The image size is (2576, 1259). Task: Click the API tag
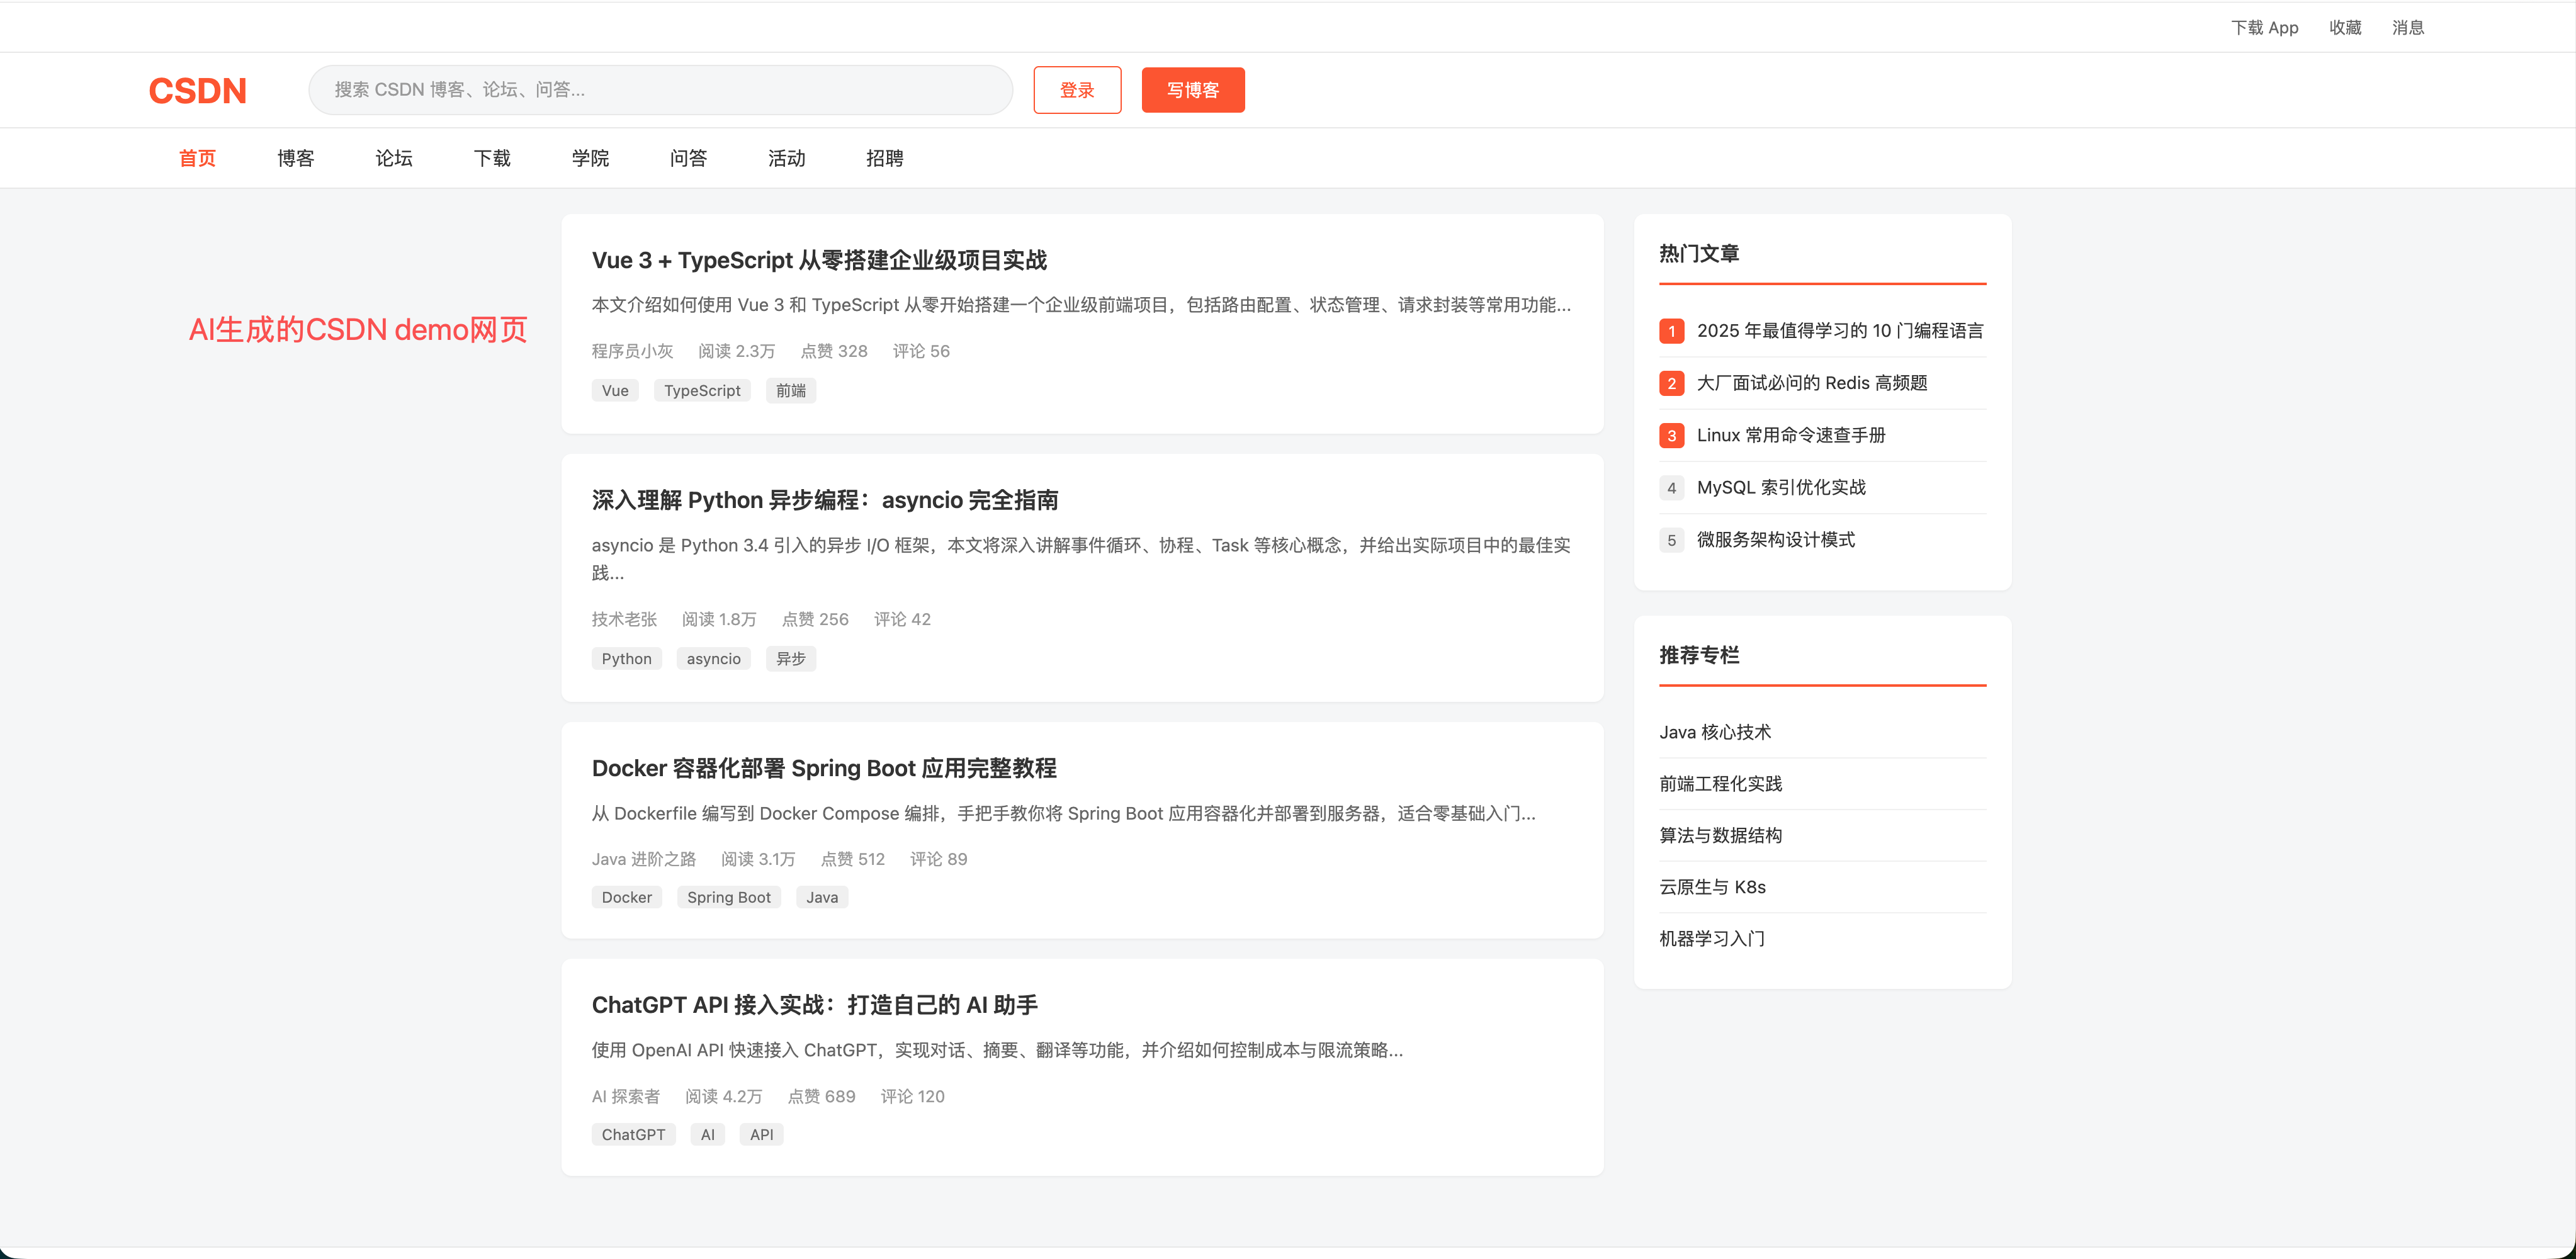click(762, 1135)
